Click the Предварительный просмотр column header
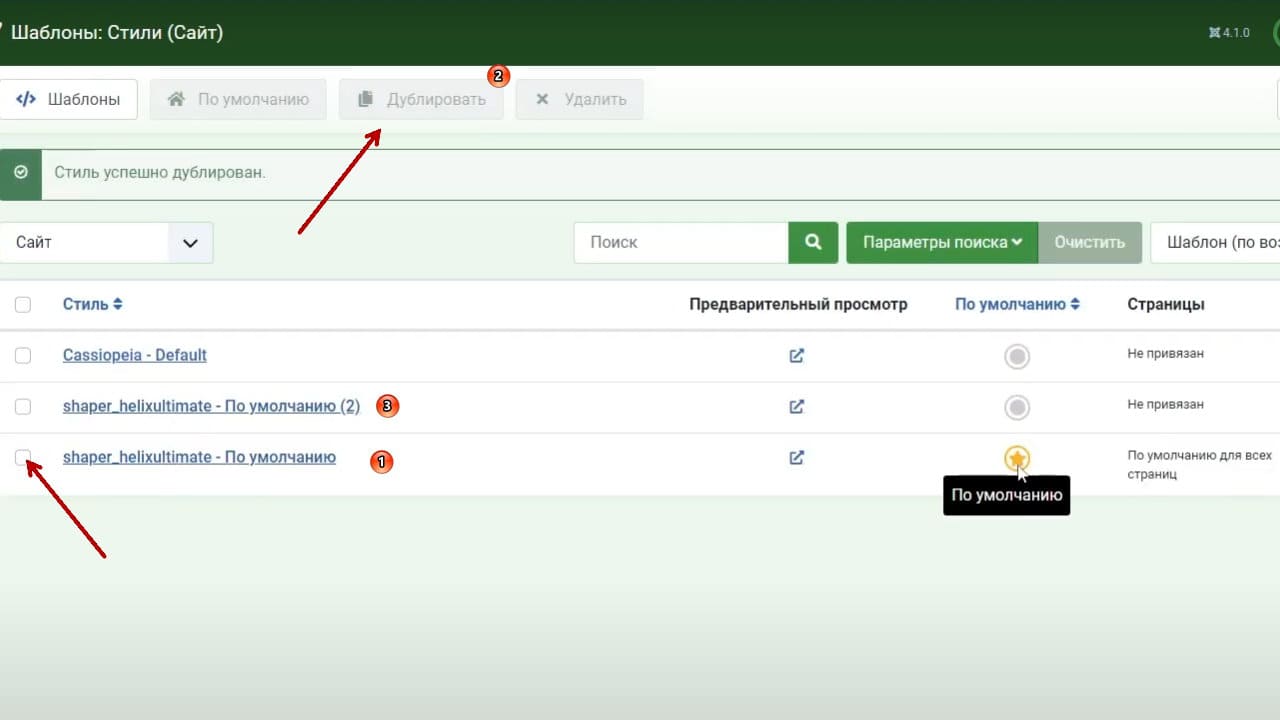The image size is (1280, 720). tap(798, 304)
